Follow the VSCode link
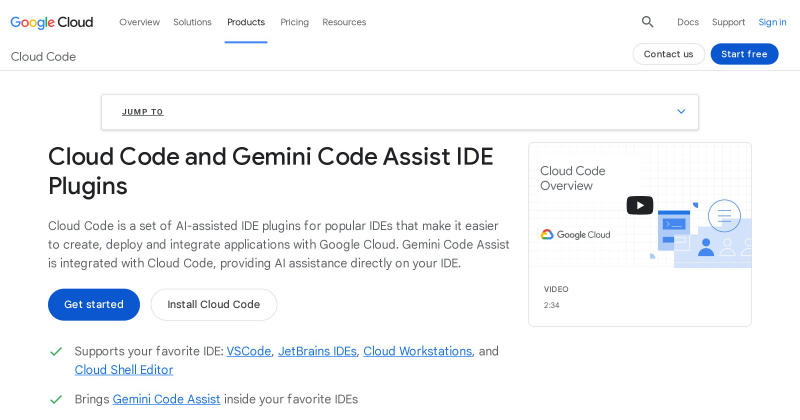 (x=249, y=351)
